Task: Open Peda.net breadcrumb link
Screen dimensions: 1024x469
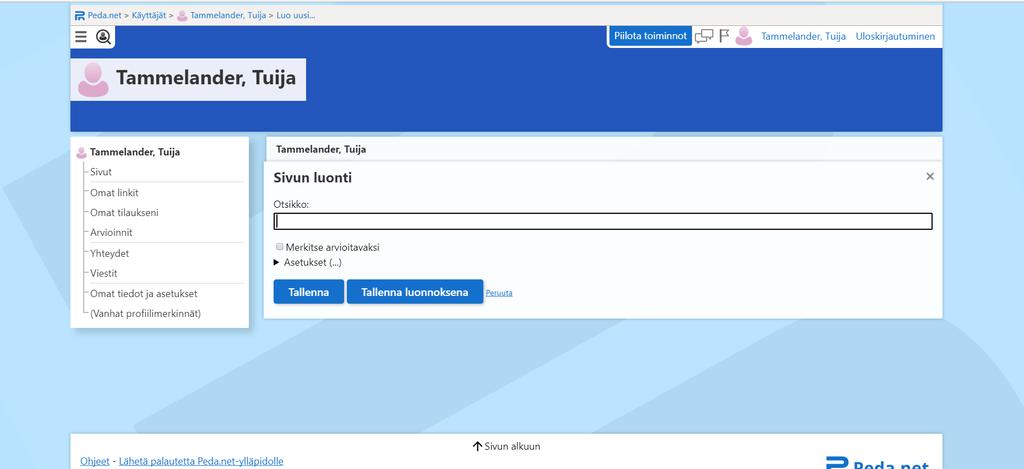Action: click(x=104, y=15)
